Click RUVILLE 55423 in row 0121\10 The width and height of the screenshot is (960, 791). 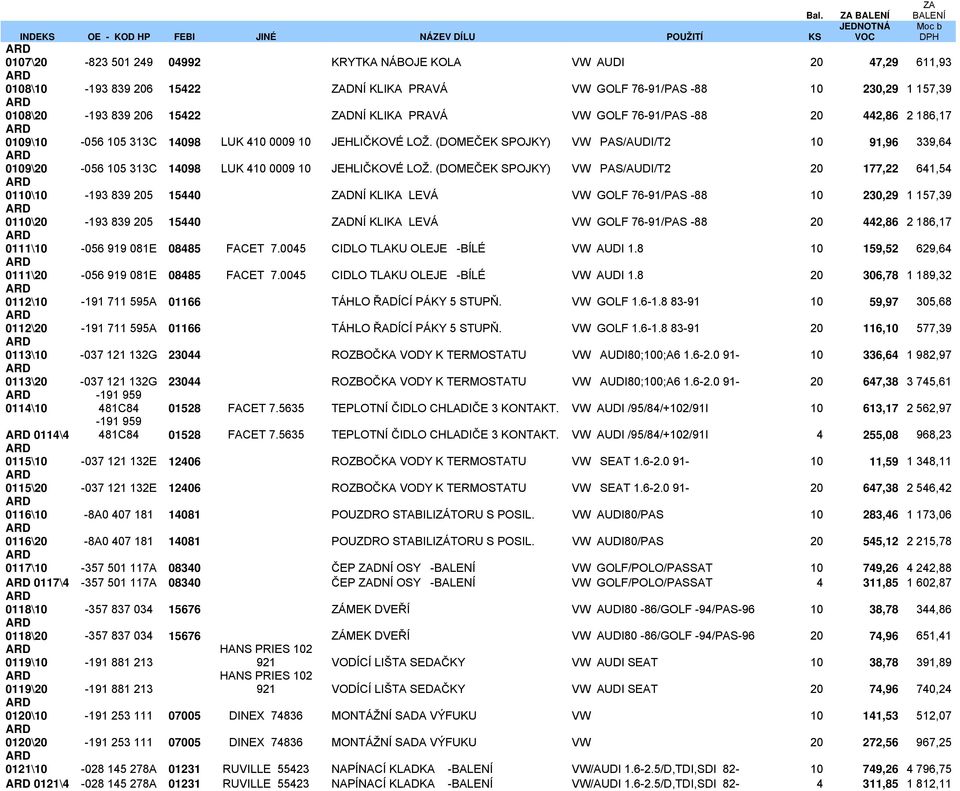pyautogui.click(x=266, y=769)
